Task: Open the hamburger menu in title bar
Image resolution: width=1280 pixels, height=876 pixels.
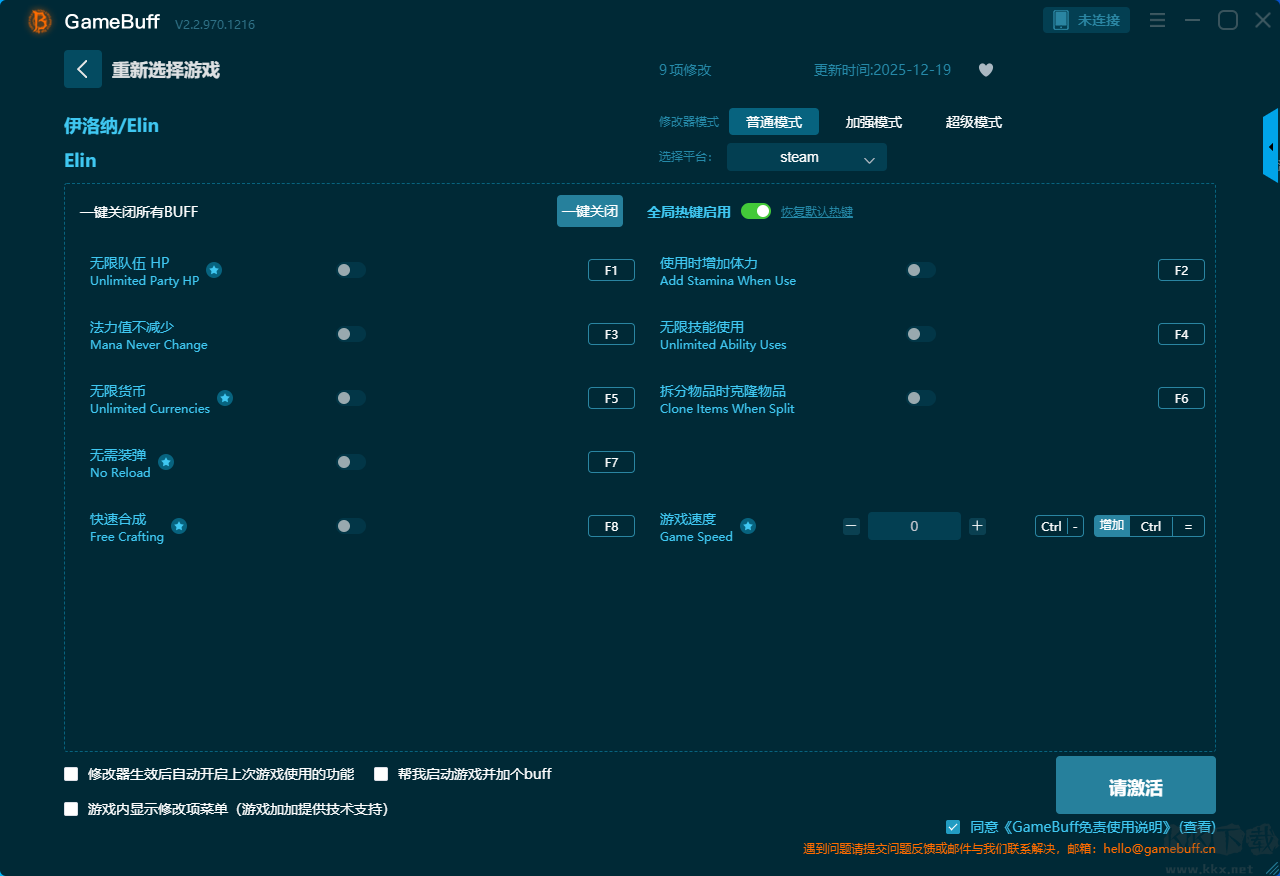Action: click(1157, 20)
